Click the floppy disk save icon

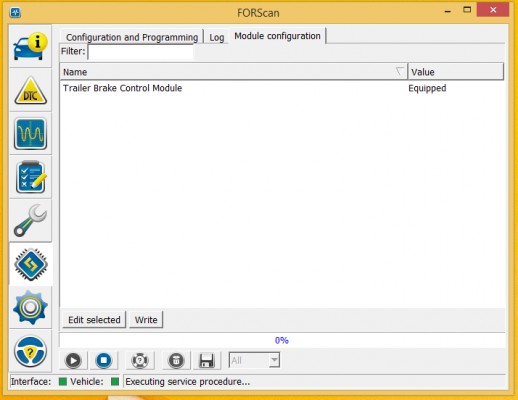tap(207, 360)
